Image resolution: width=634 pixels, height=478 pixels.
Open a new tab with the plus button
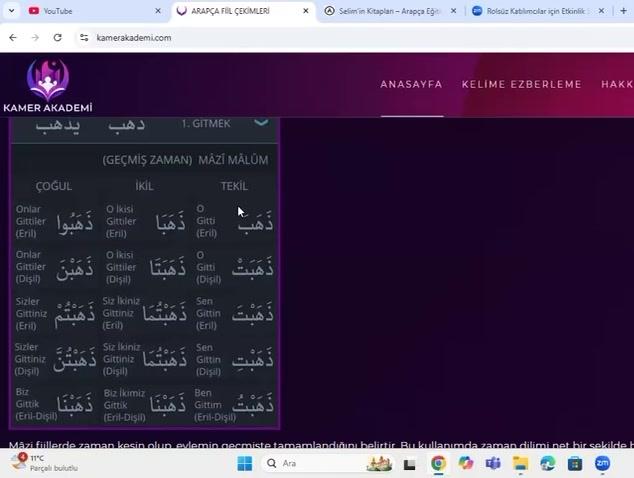coord(623,11)
